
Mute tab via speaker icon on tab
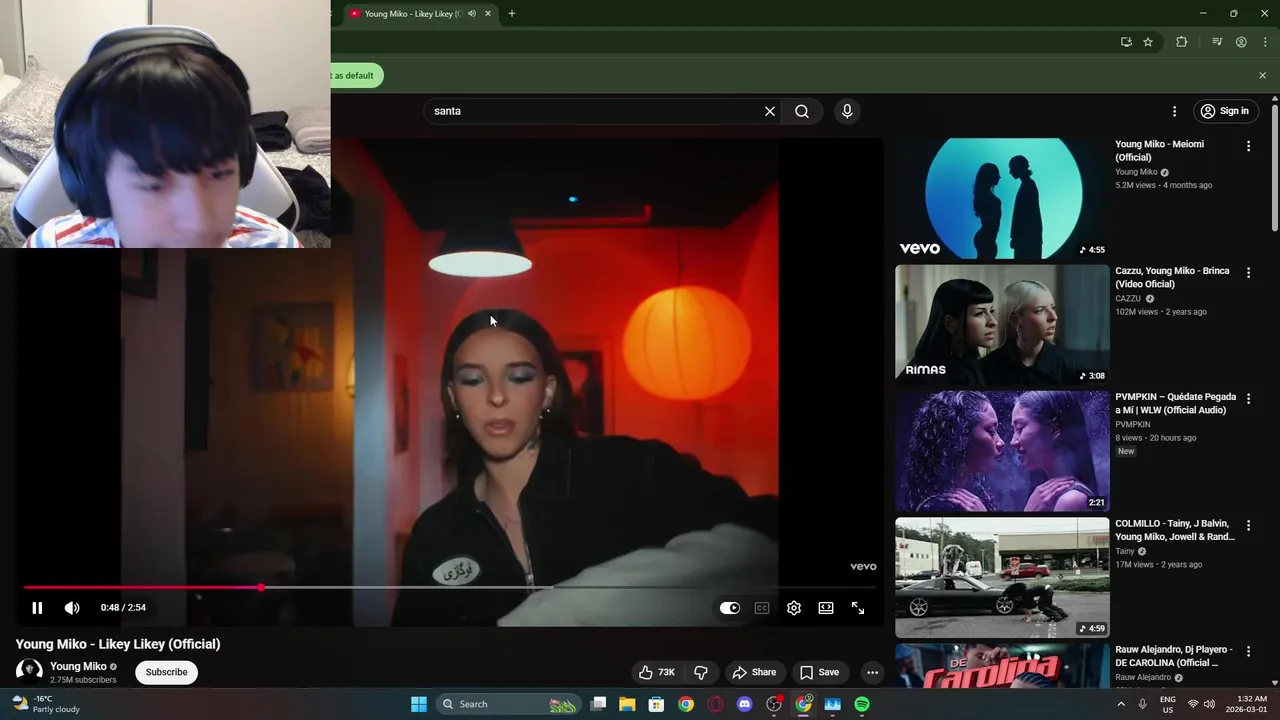tap(472, 14)
